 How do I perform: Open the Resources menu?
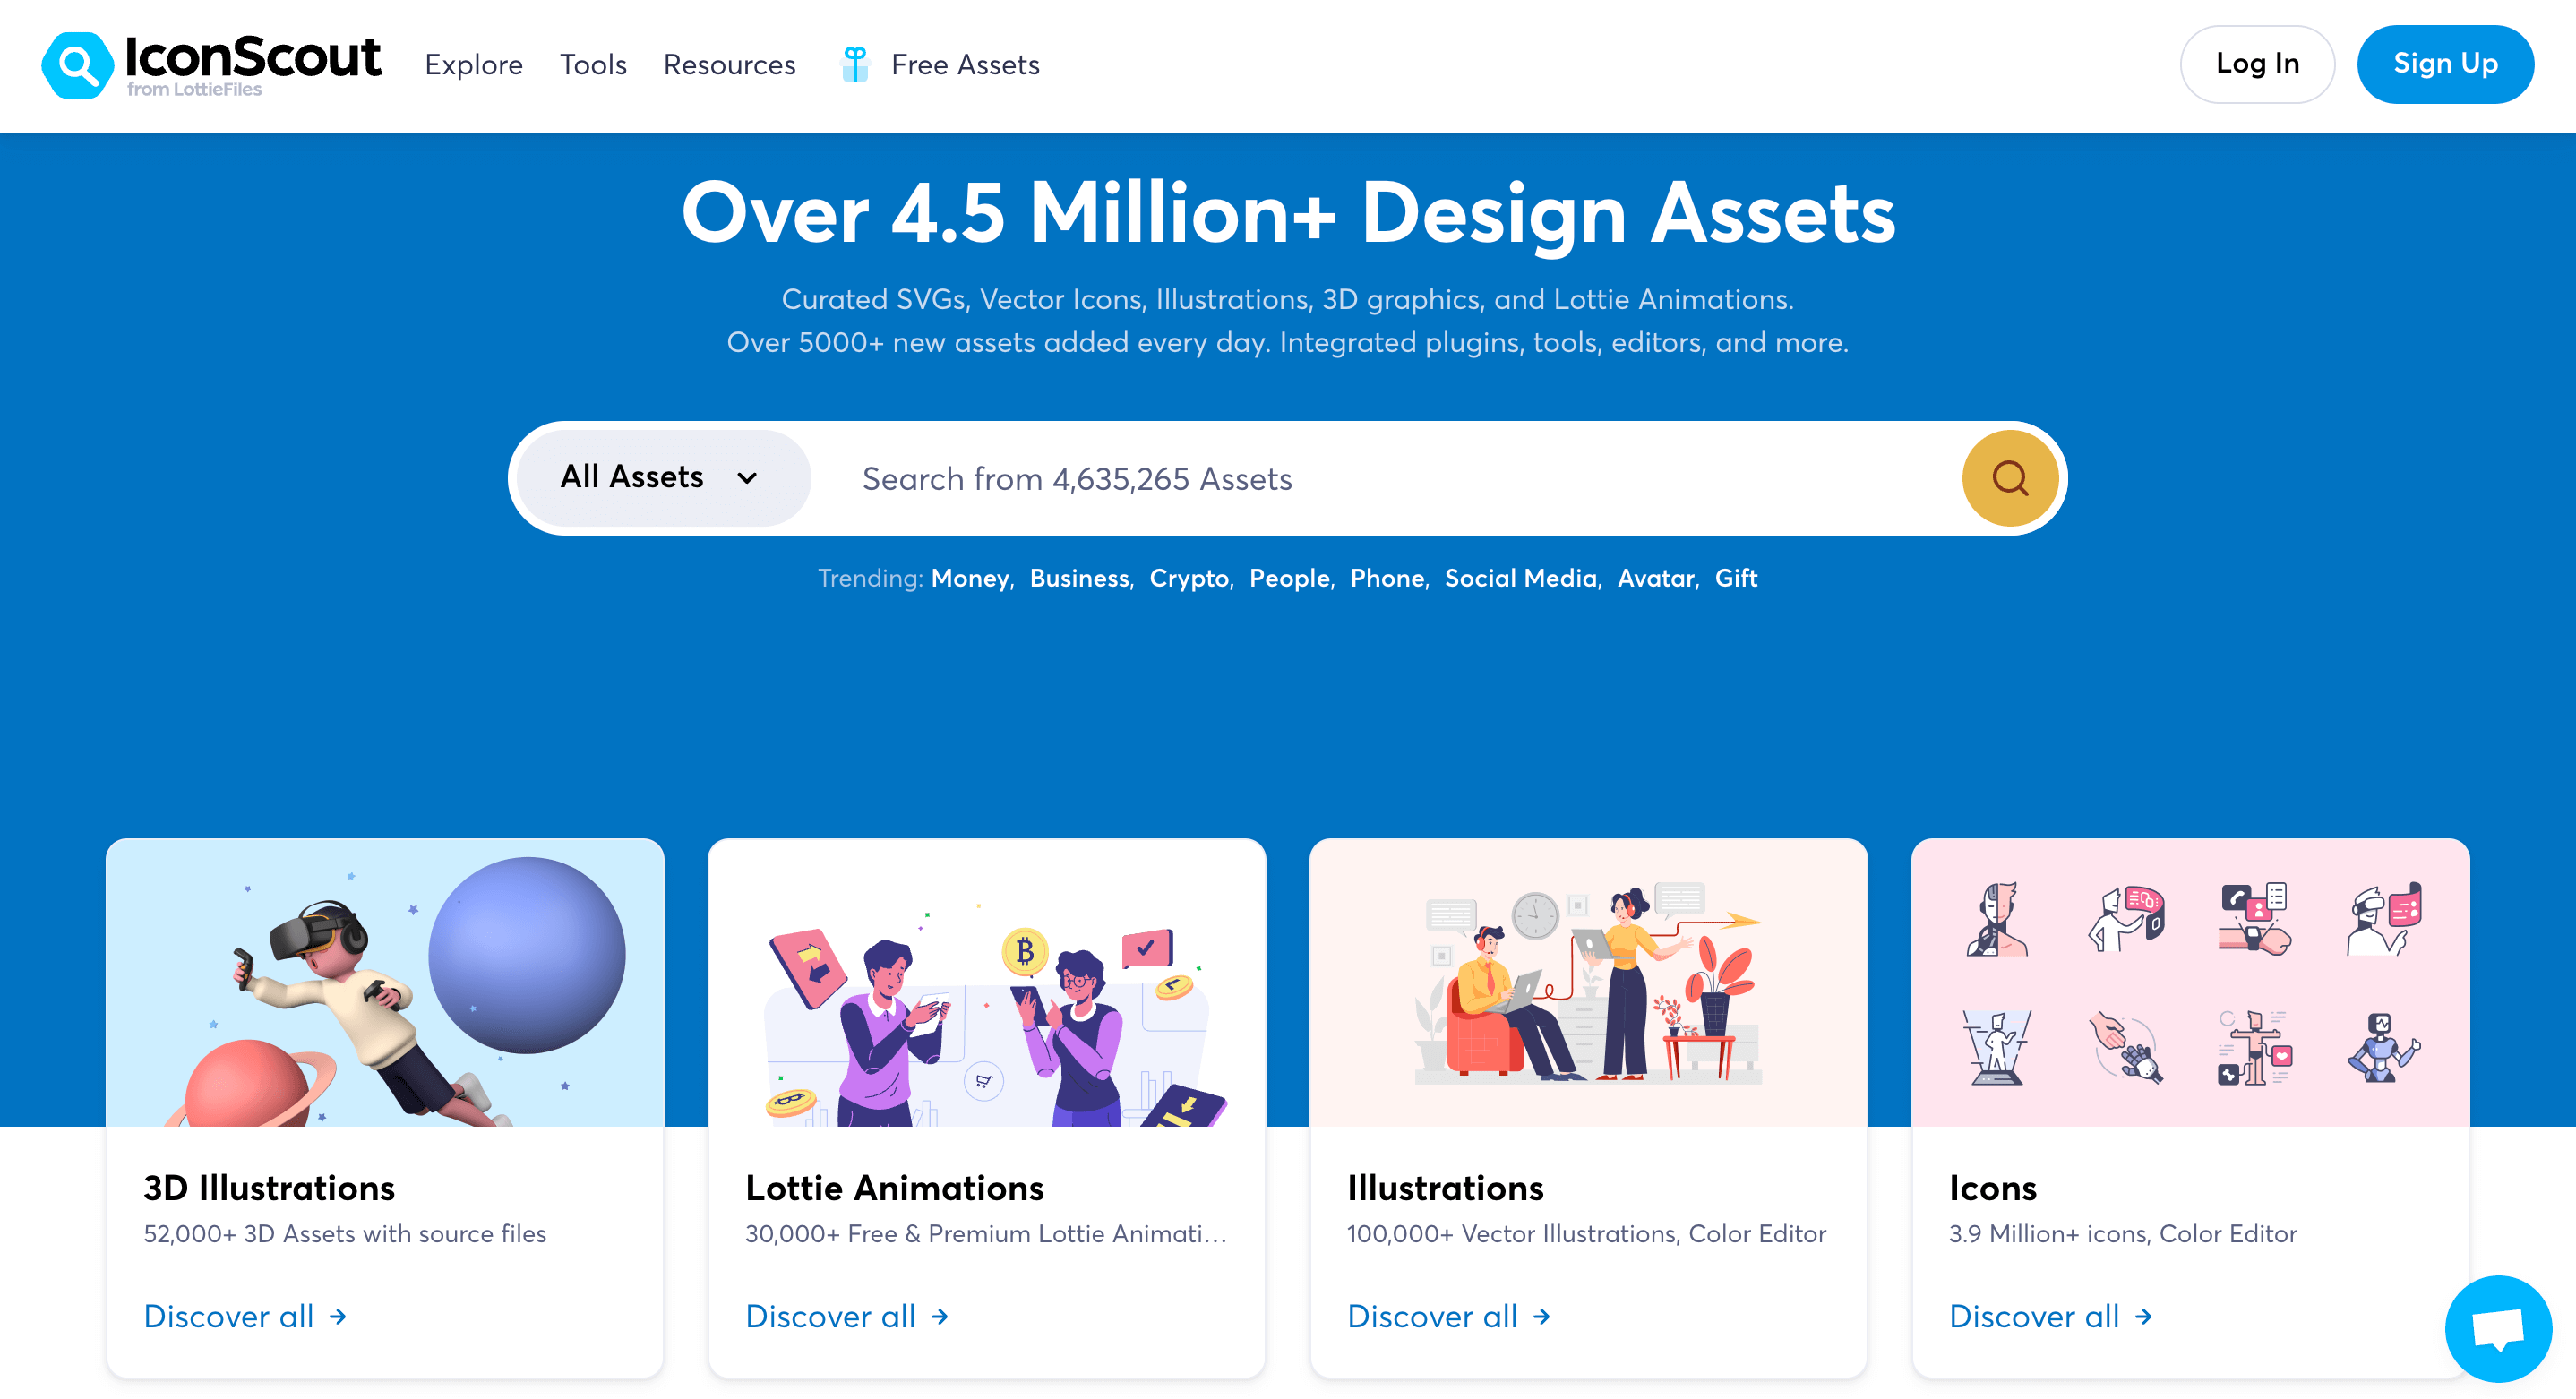tap(729, 65)
